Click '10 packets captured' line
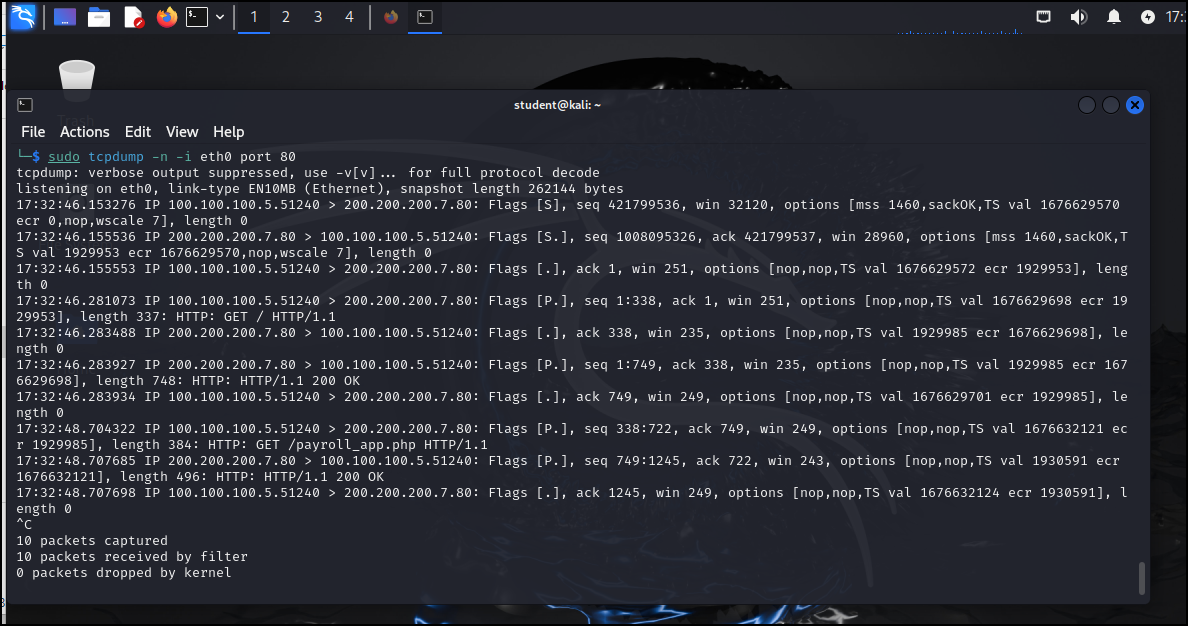1188x626 pixels. click(x=92, y=541)
